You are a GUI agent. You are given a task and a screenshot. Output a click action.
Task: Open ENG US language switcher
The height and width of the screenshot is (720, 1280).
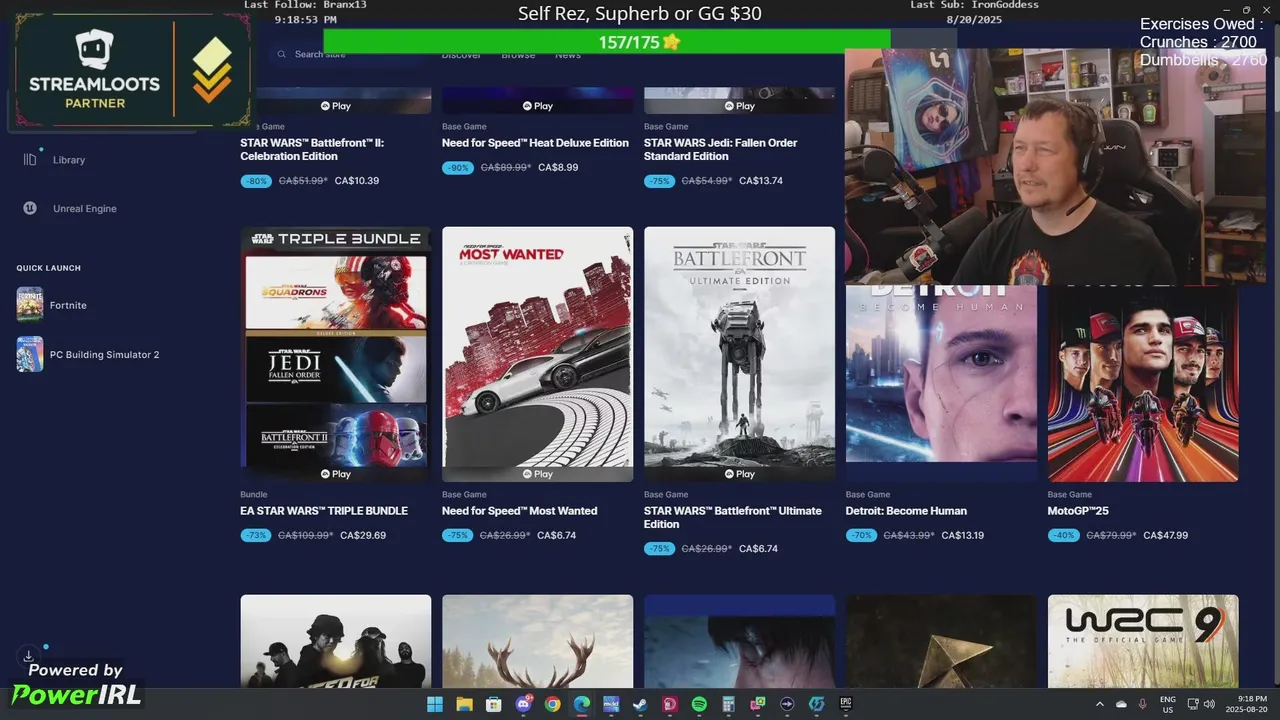click(1167, 704)
